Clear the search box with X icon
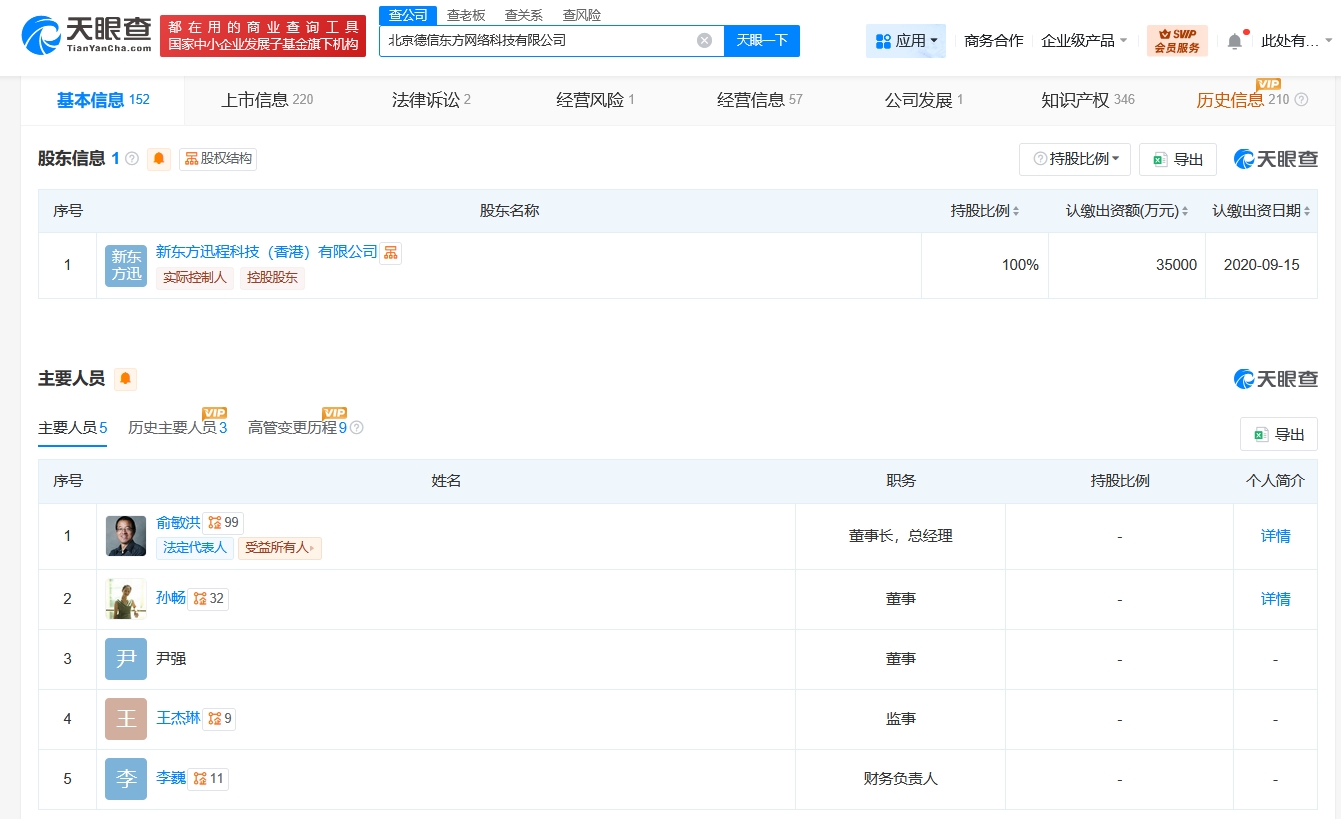1341x819 pixels. point(704,41)
